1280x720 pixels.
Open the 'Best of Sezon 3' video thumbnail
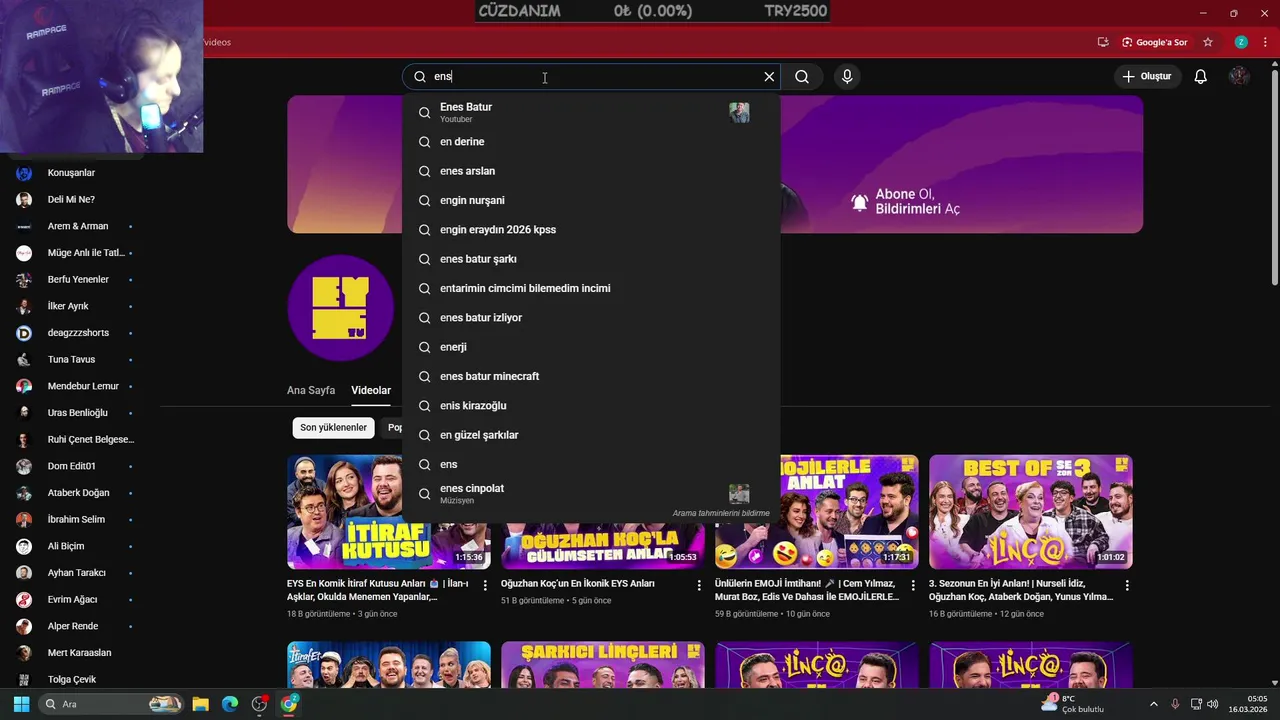(x=1030, y=512)
